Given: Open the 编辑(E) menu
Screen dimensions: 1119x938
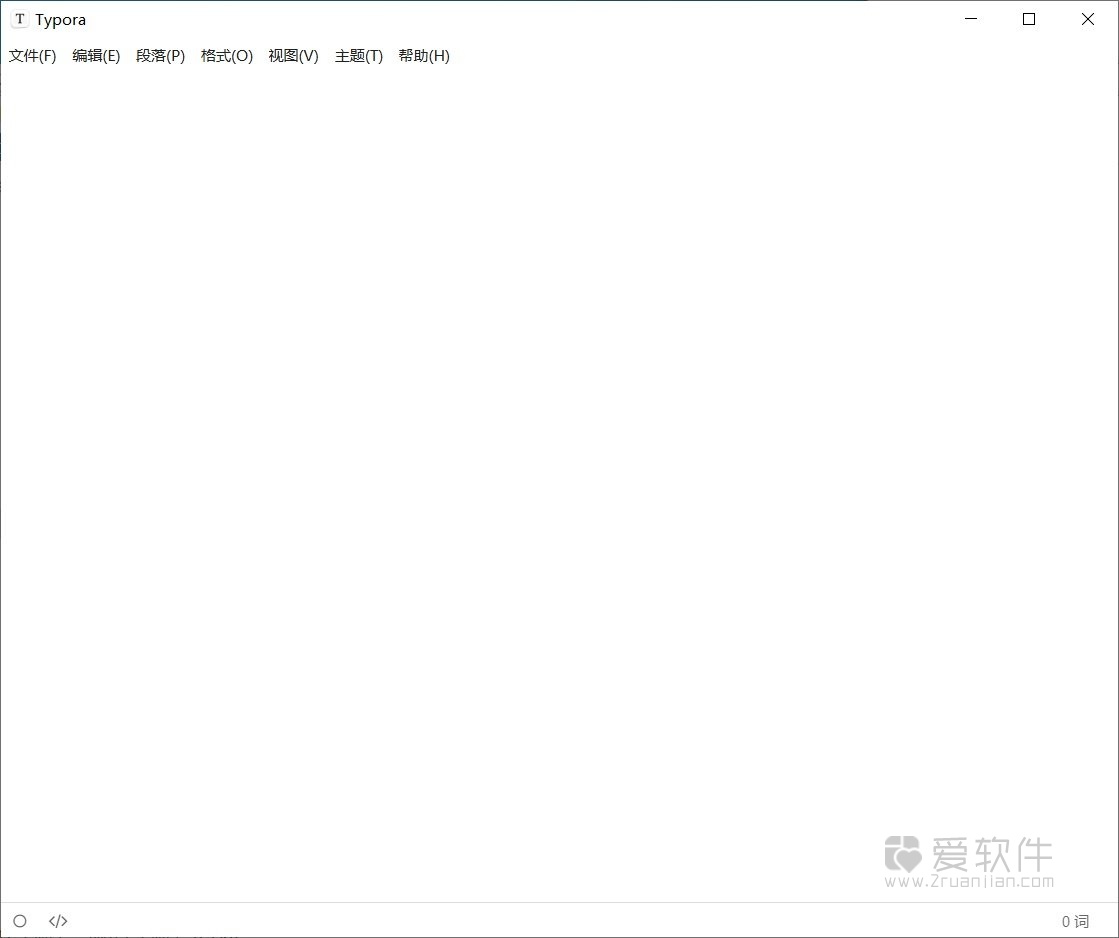Looking at the screenshot, I should [96, 56].
